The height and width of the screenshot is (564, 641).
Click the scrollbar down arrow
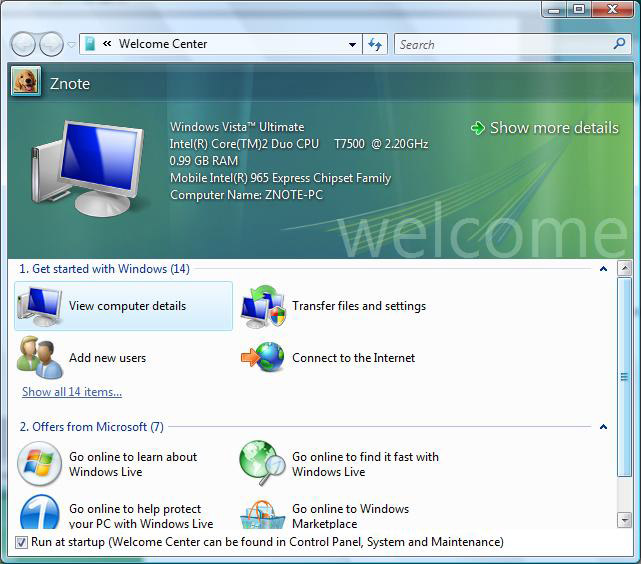click(625, 520)
